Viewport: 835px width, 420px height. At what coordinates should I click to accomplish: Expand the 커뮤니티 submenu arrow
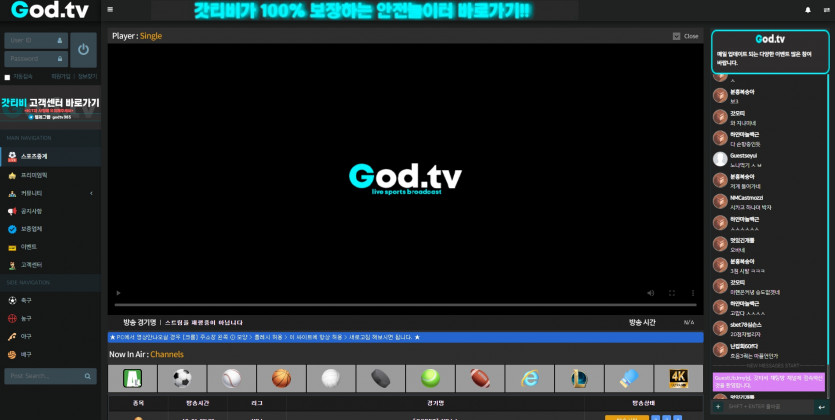91,193
